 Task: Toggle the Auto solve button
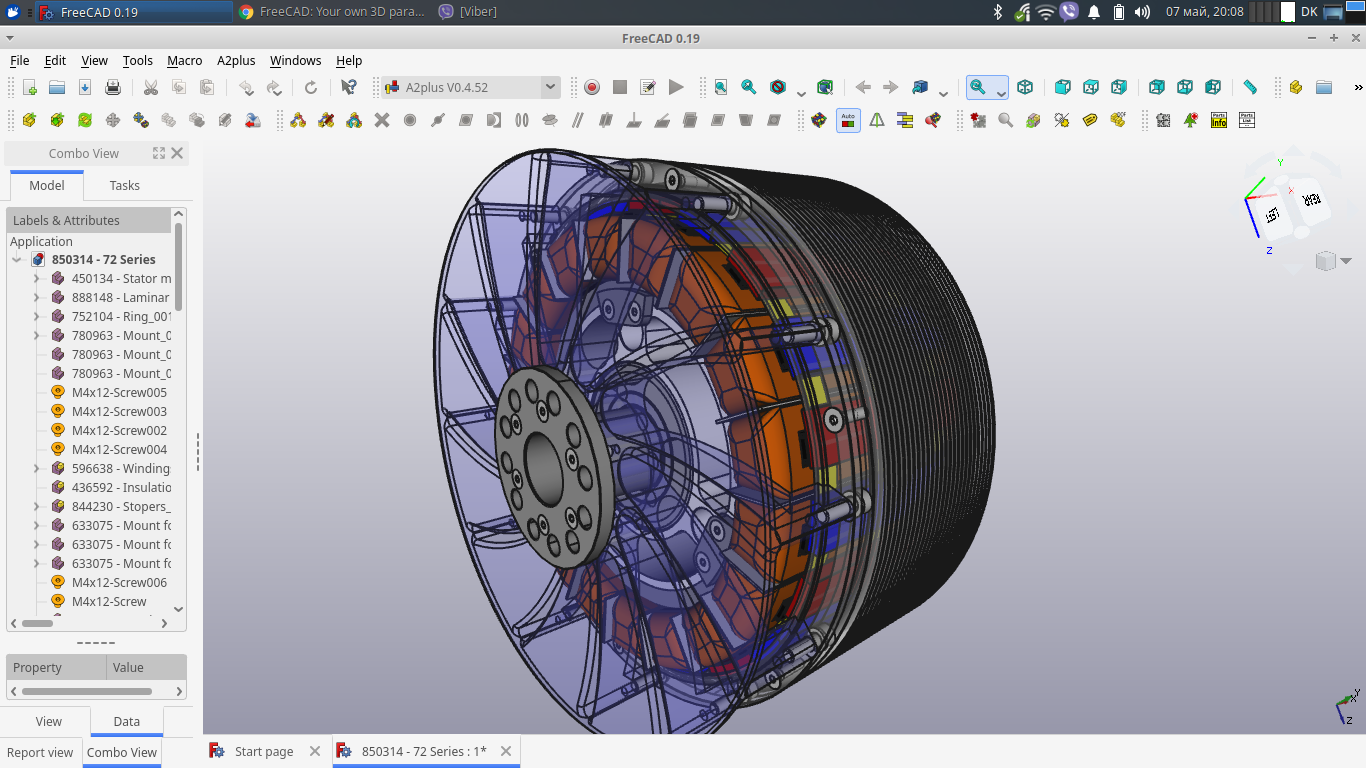(848, 120)
